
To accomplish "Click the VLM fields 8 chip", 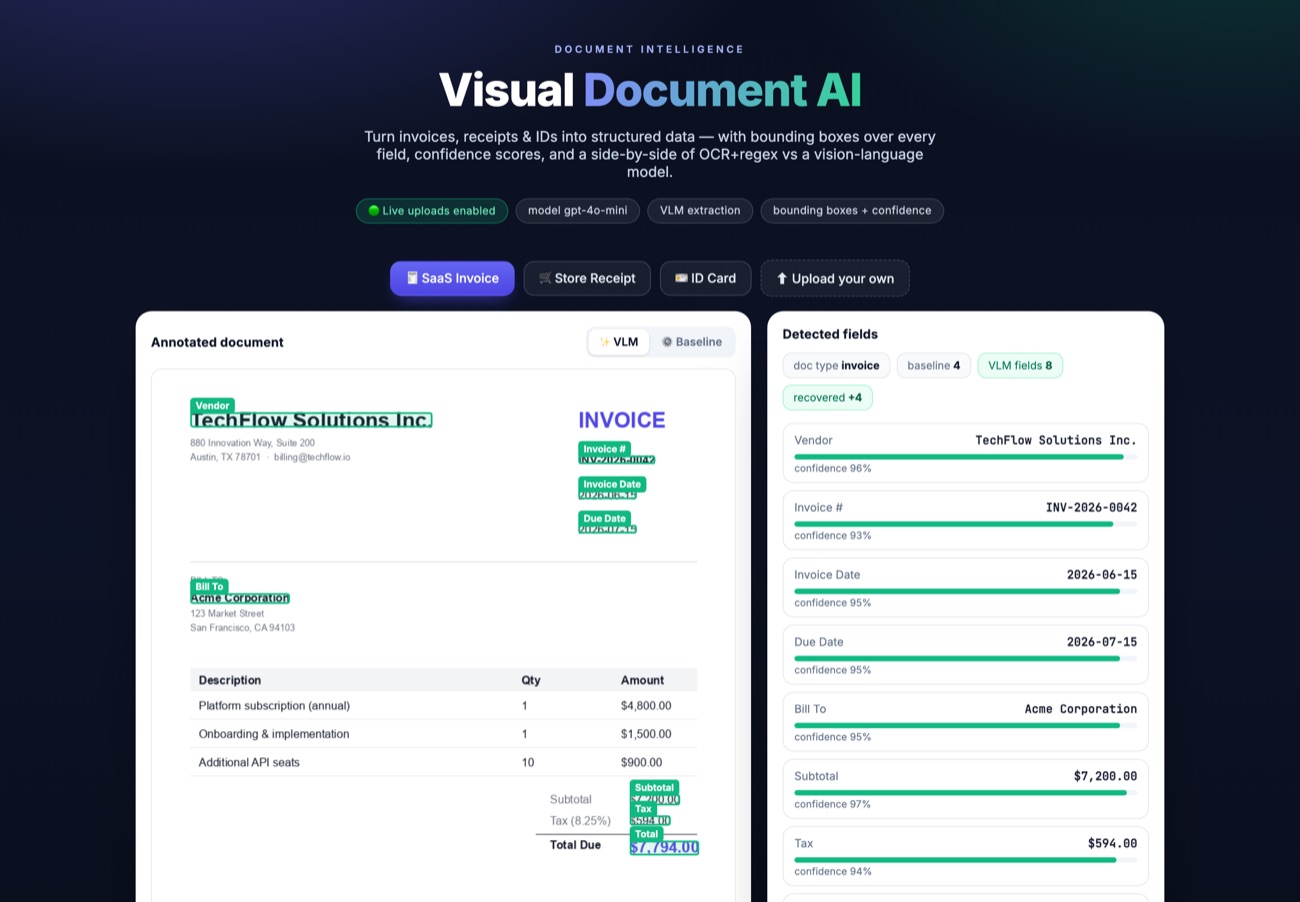I will 1020,365.
